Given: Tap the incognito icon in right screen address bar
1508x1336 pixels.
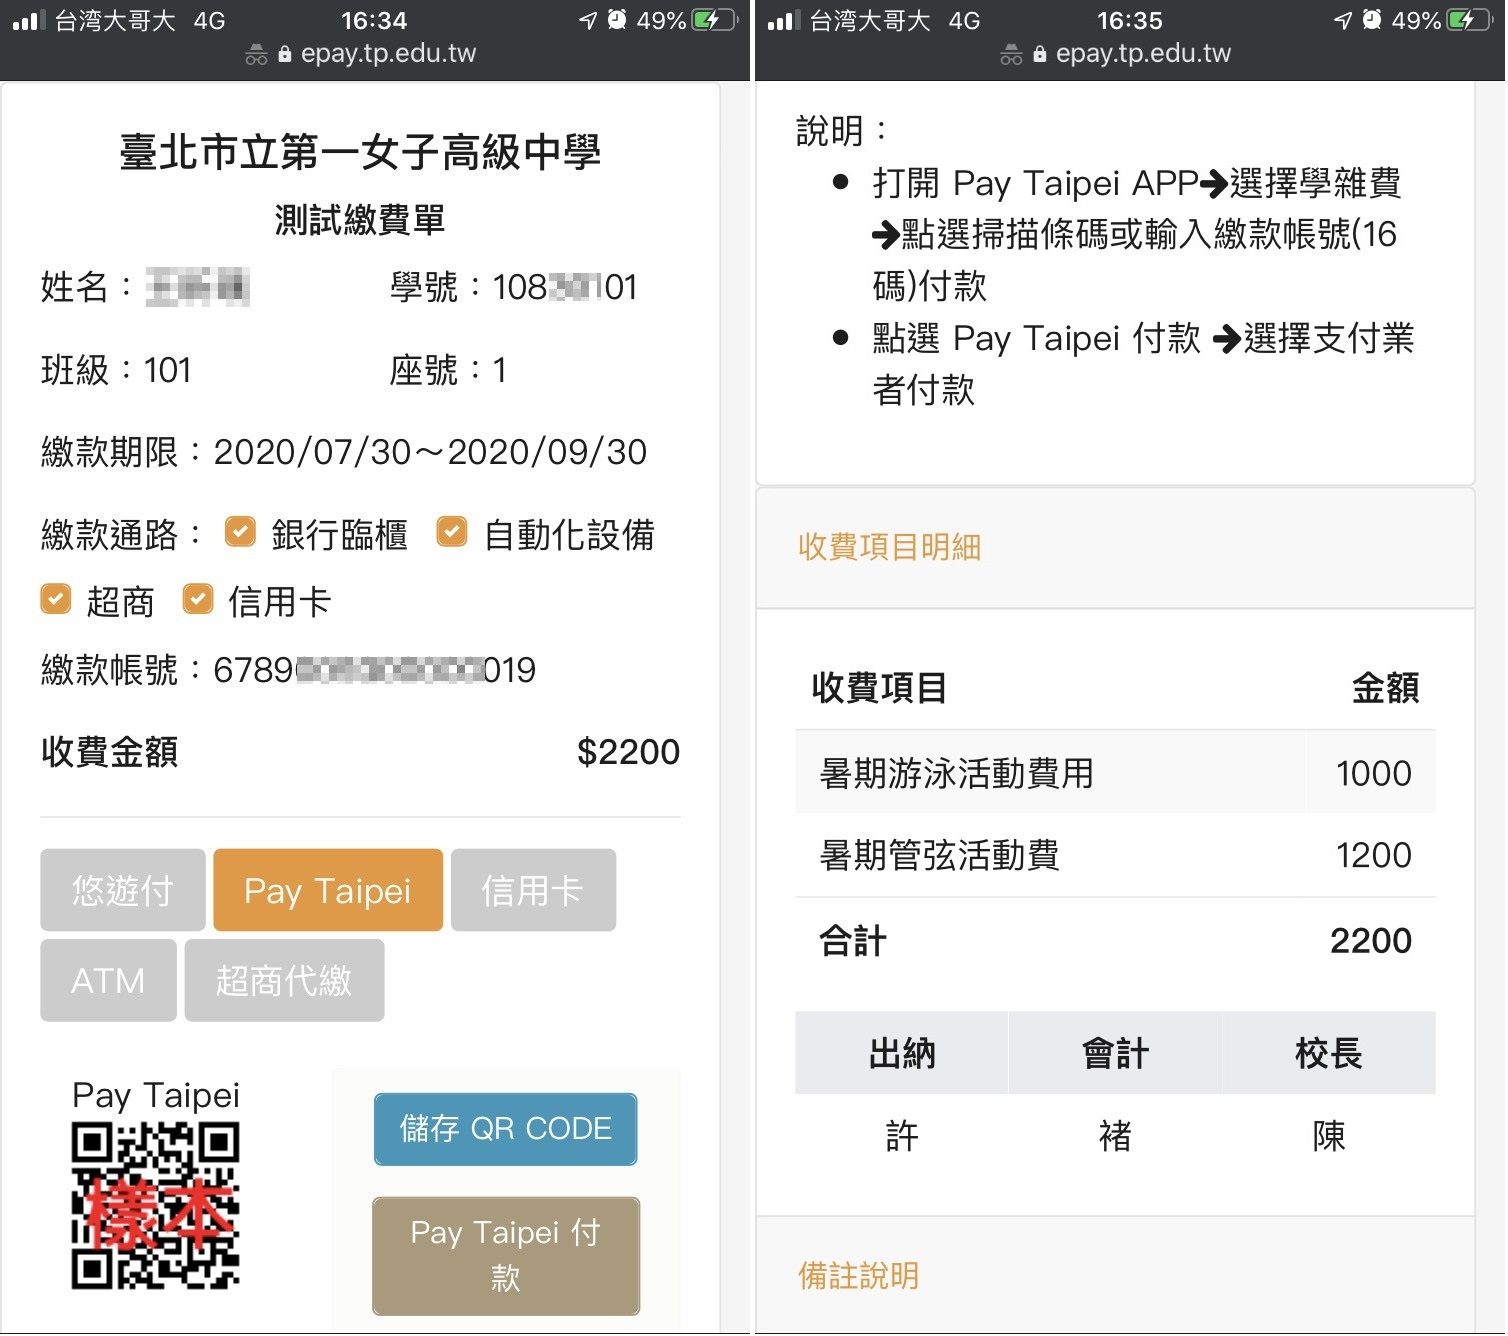Looking at the screenshot, I should point(1012,55).
